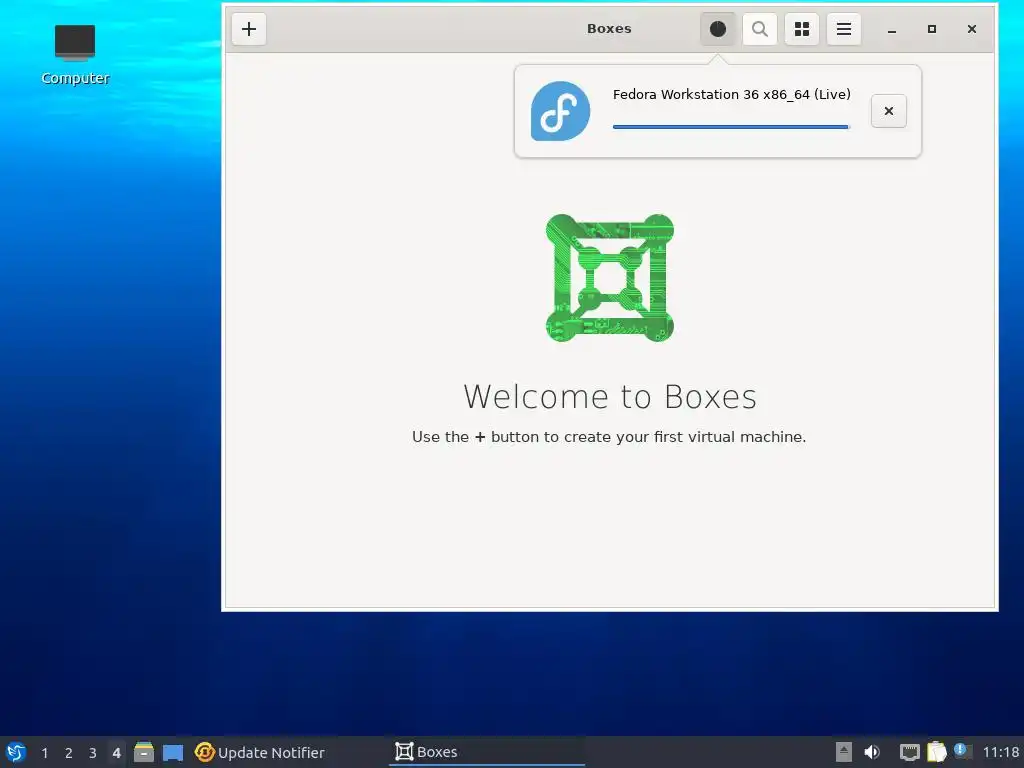Open the search in Boxes
1024x768 pixels.
(760, 29)
